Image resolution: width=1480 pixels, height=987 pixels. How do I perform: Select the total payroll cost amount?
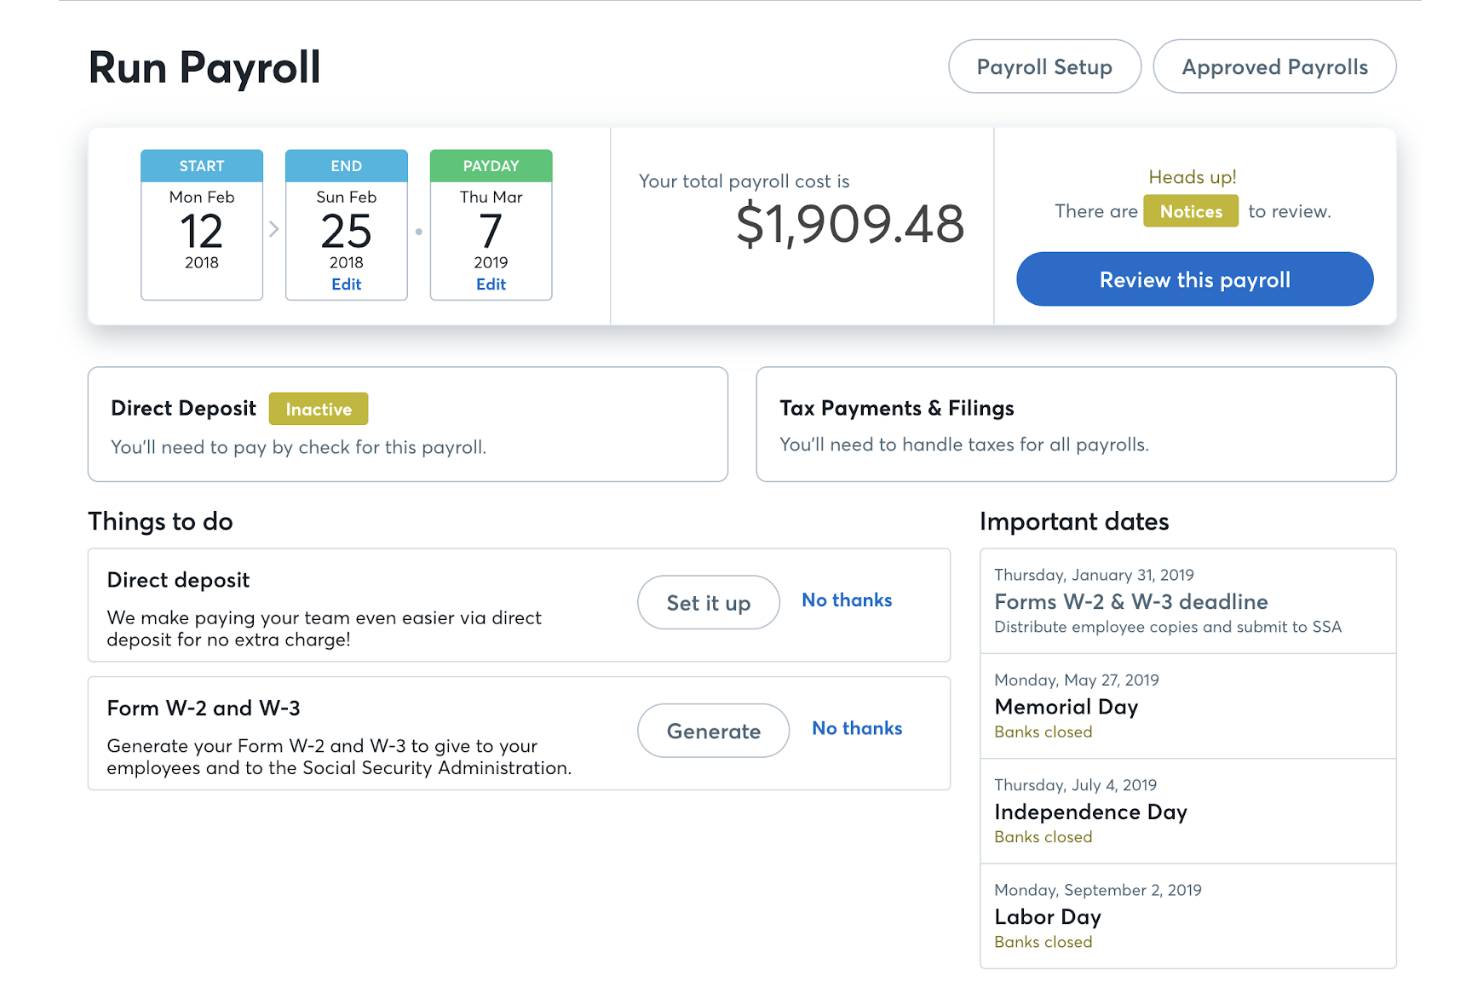[849, 223]
